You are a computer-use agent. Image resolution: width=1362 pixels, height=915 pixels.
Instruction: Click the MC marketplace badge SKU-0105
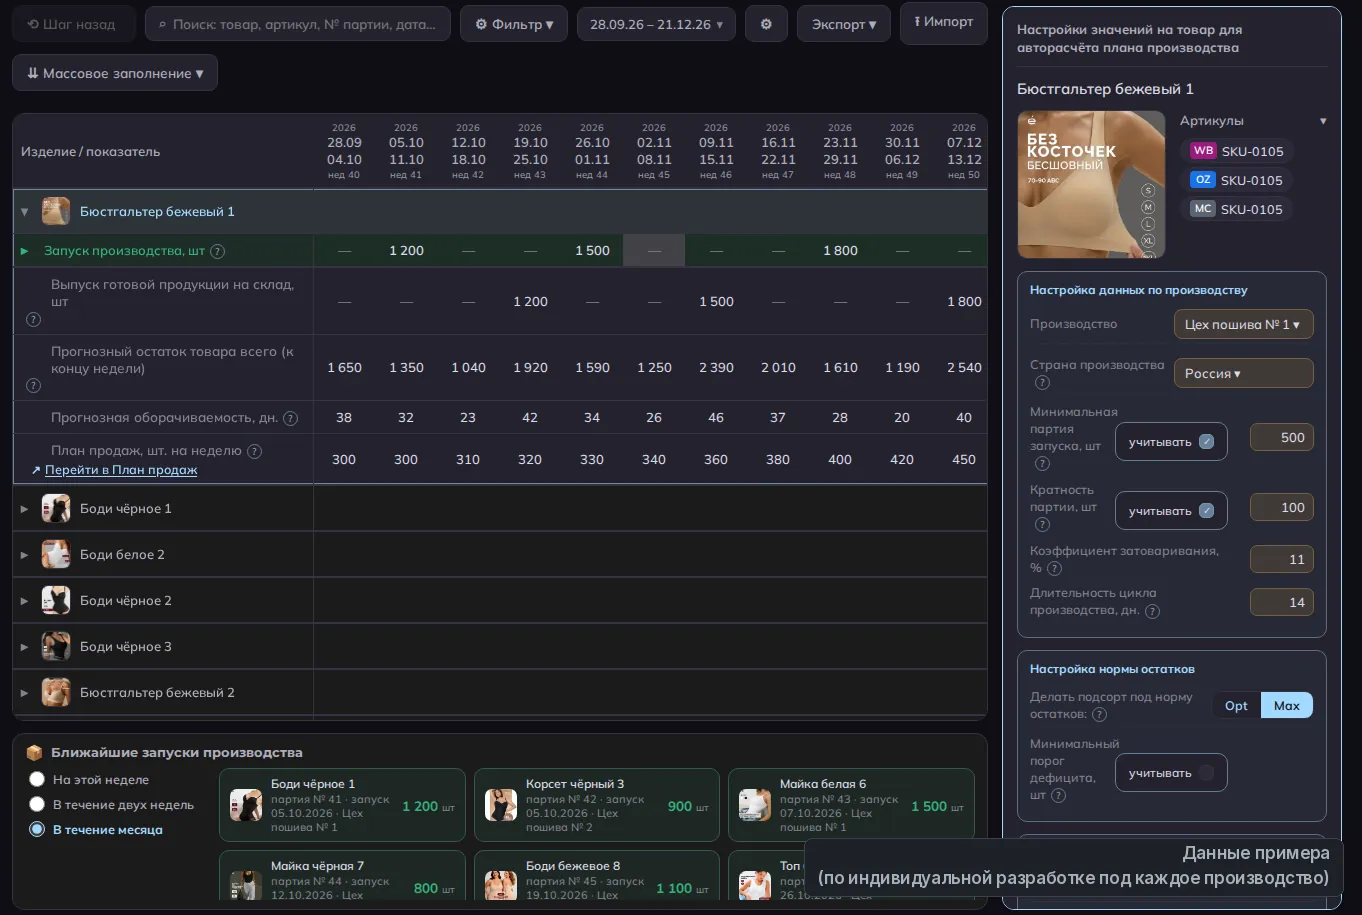(x=1237, y=209)
